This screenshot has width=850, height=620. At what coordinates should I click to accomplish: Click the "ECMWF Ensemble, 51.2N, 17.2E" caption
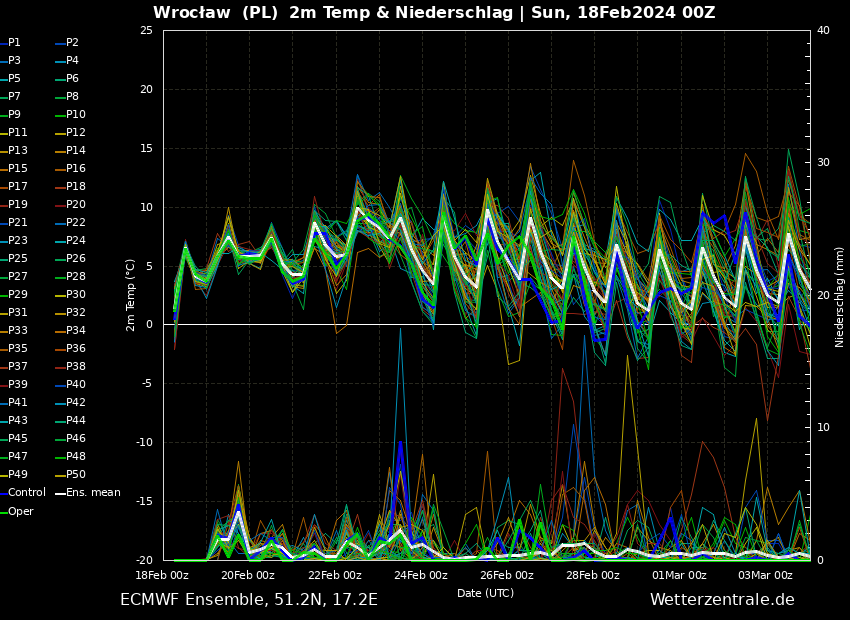point(249,600)
